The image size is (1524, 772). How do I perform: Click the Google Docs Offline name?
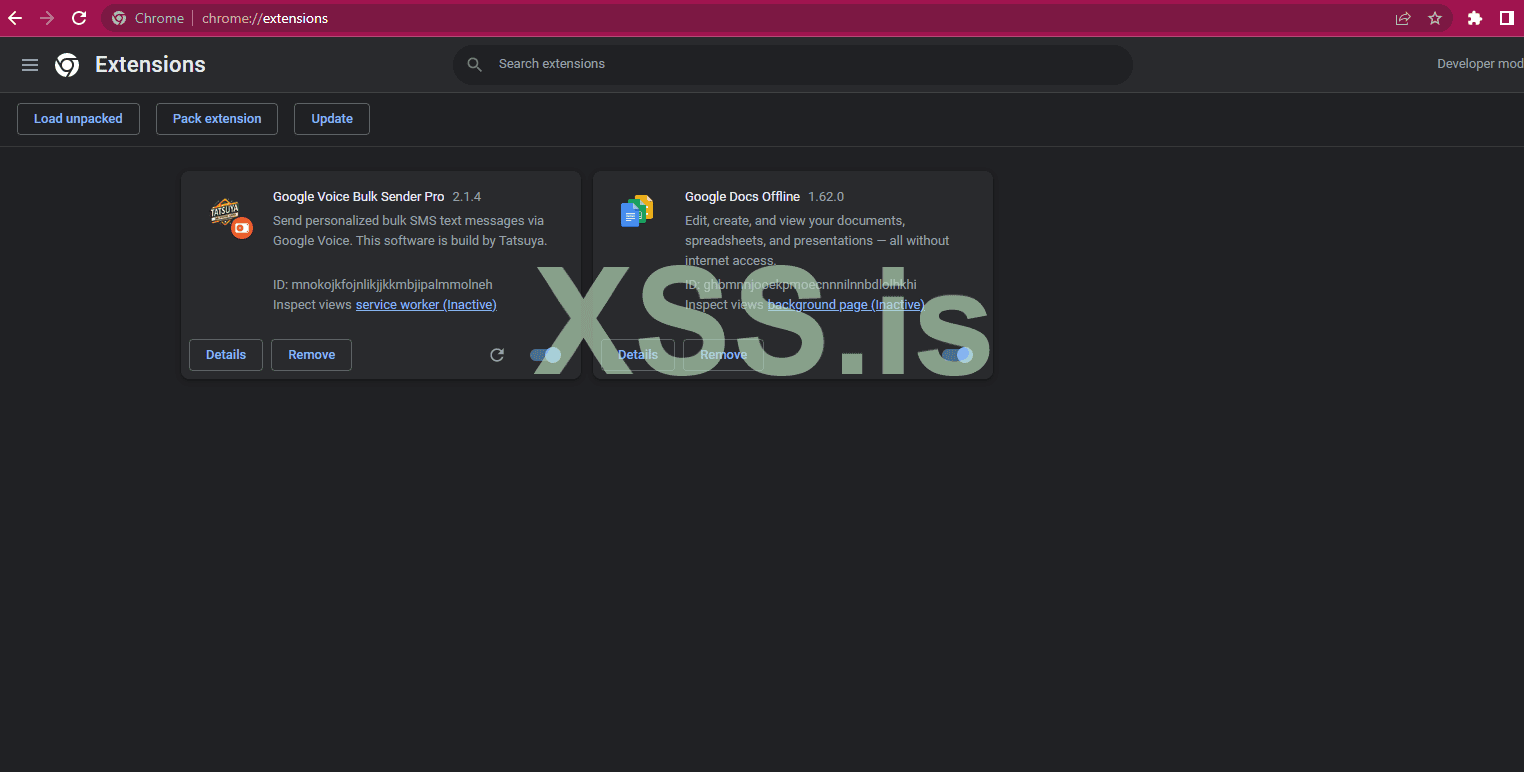(742, 197)
